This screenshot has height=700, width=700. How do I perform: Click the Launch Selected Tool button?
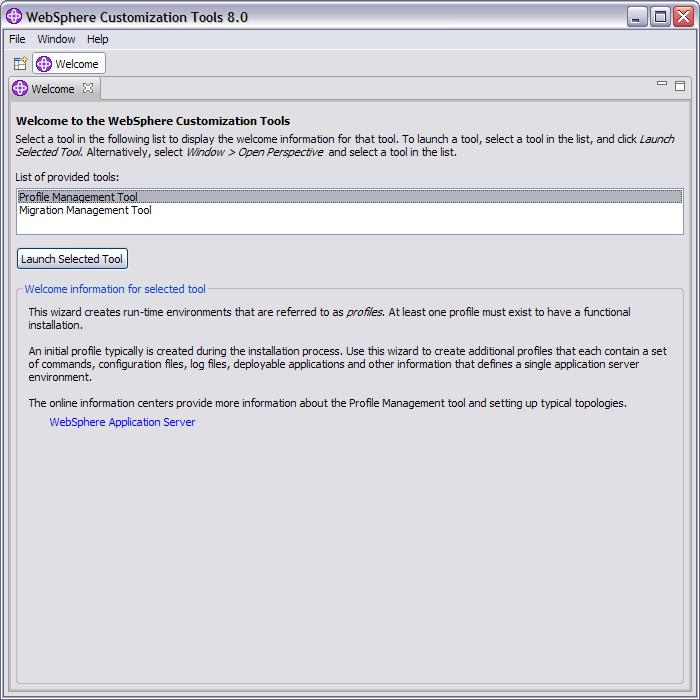click(x=72, y=259)
